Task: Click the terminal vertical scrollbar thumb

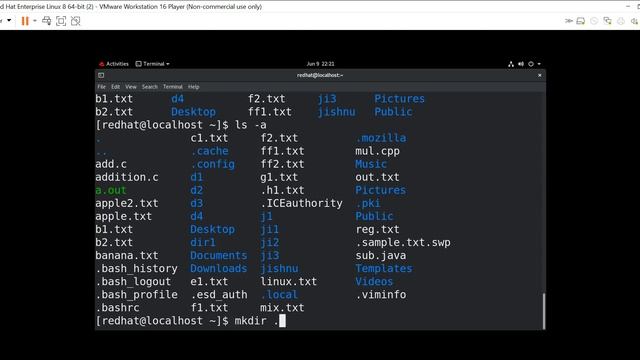Action: [544, 311]
